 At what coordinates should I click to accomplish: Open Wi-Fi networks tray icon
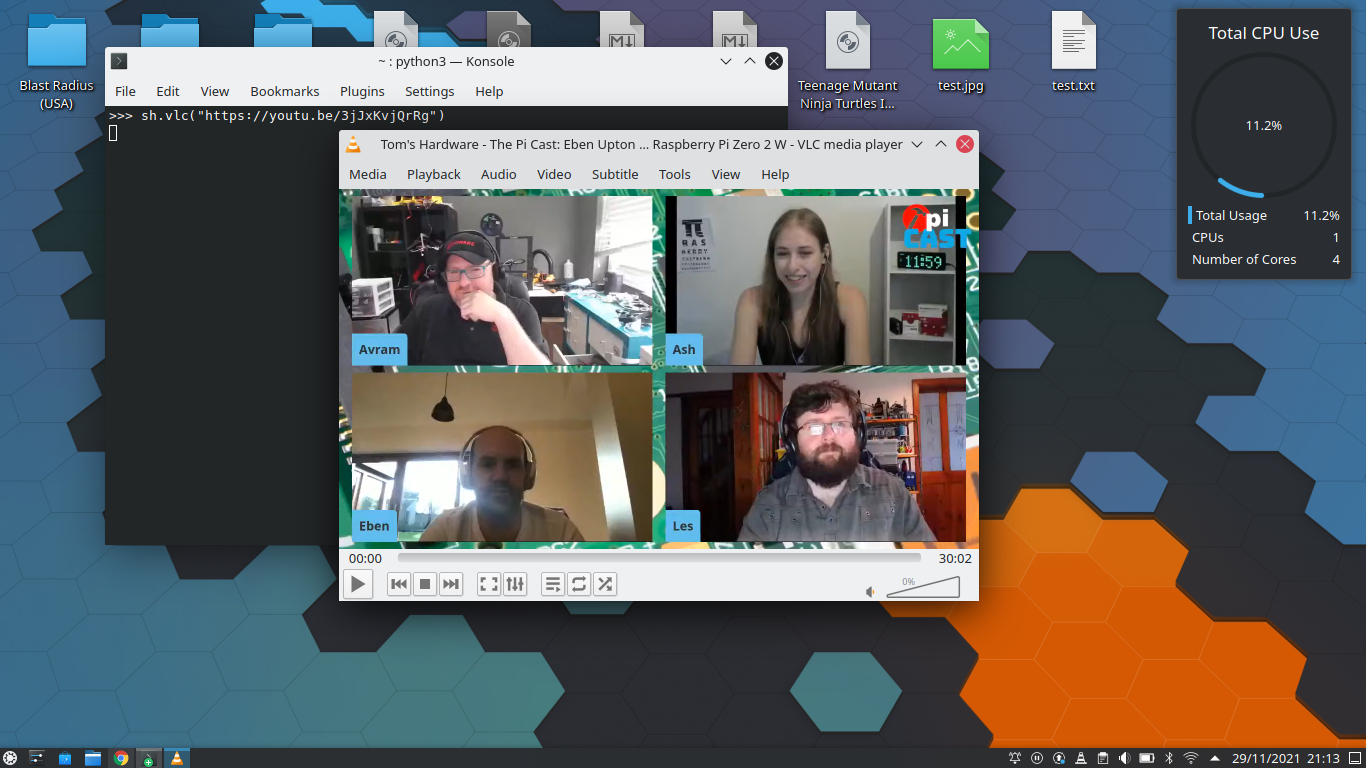click(1191, 758)
